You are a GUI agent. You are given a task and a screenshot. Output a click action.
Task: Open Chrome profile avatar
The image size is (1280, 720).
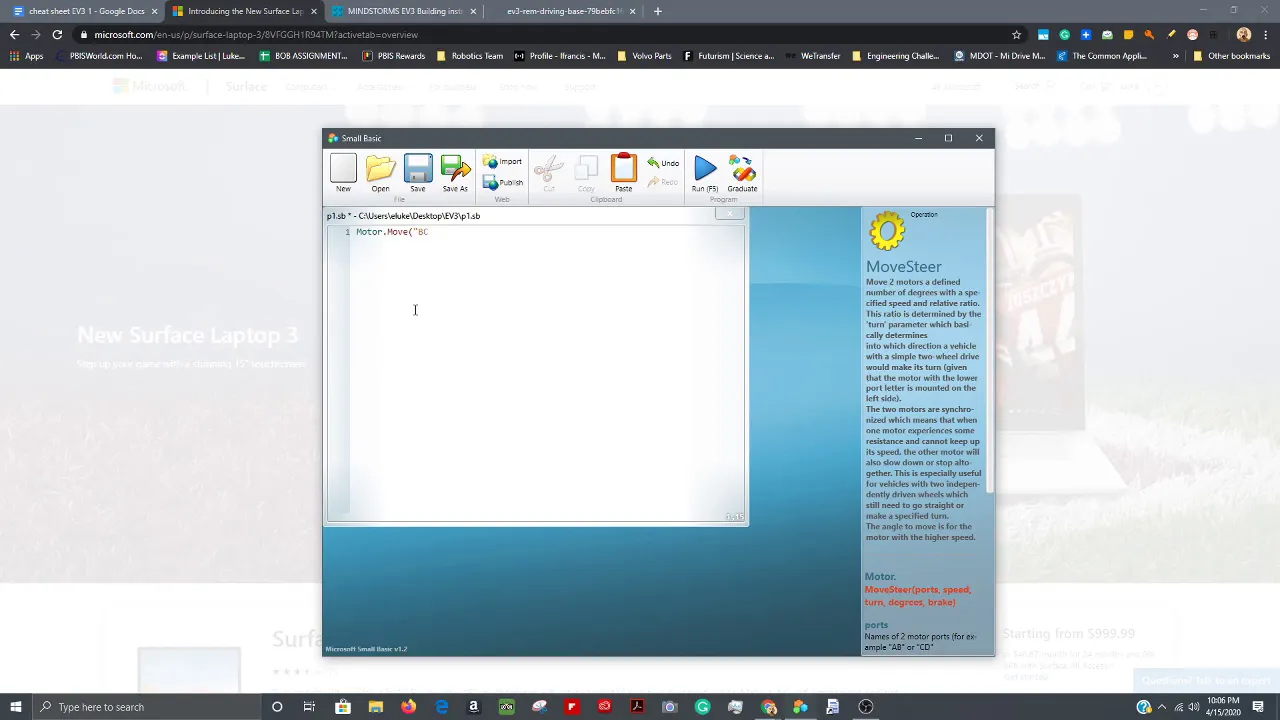tap(1243, 35)
